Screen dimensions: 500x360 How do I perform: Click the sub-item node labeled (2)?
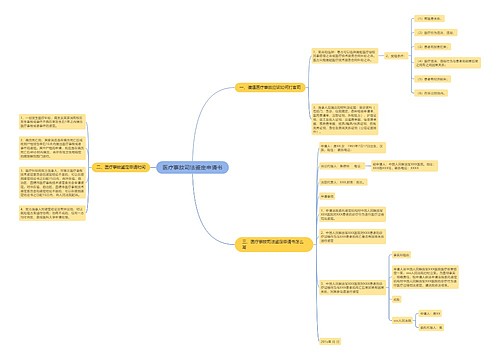[x=436, y=33]
